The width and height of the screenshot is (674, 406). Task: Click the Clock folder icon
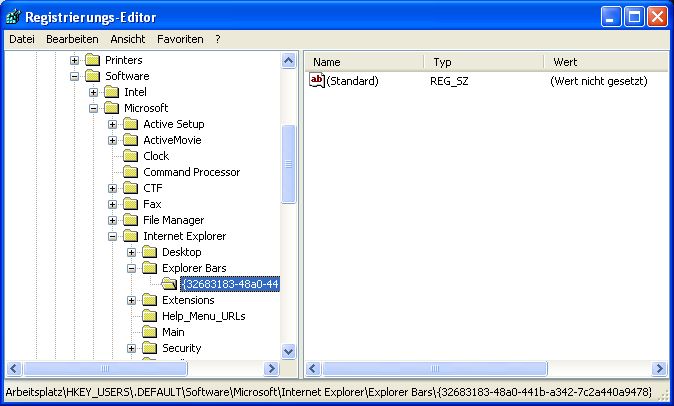[130, 156]
